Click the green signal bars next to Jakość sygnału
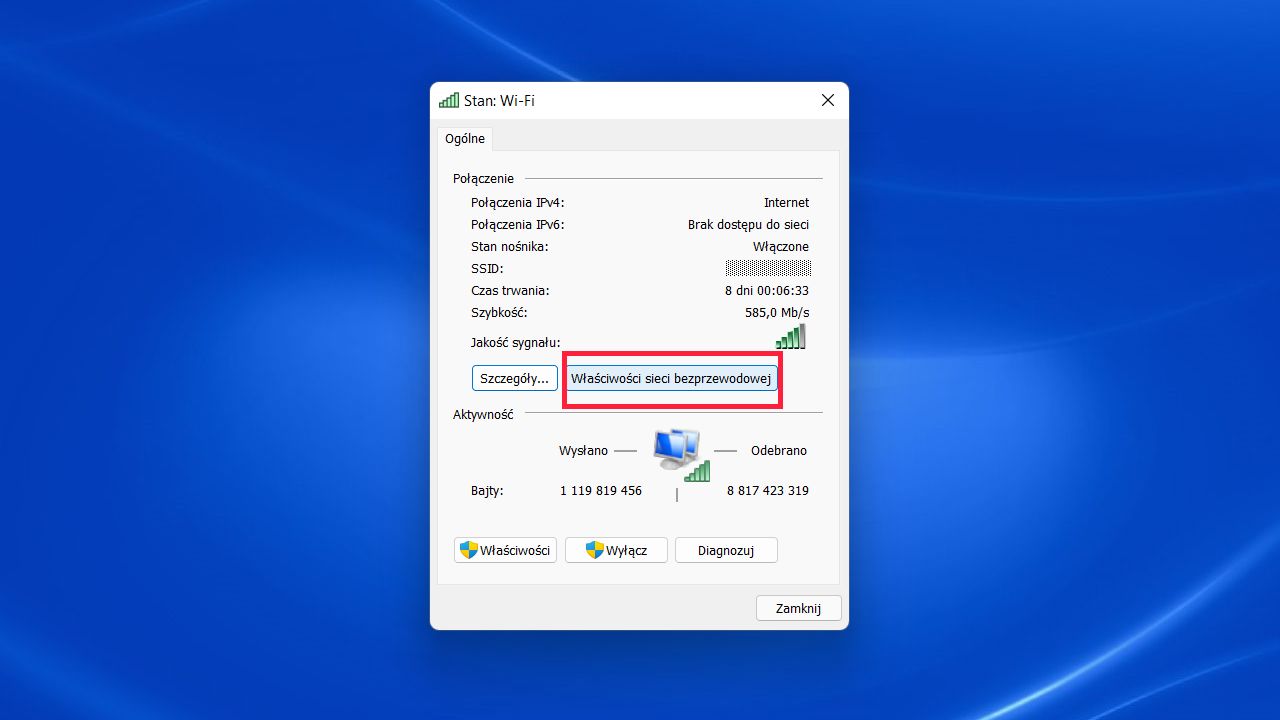Screen dimensions: 1280x720 coord(791,337)
